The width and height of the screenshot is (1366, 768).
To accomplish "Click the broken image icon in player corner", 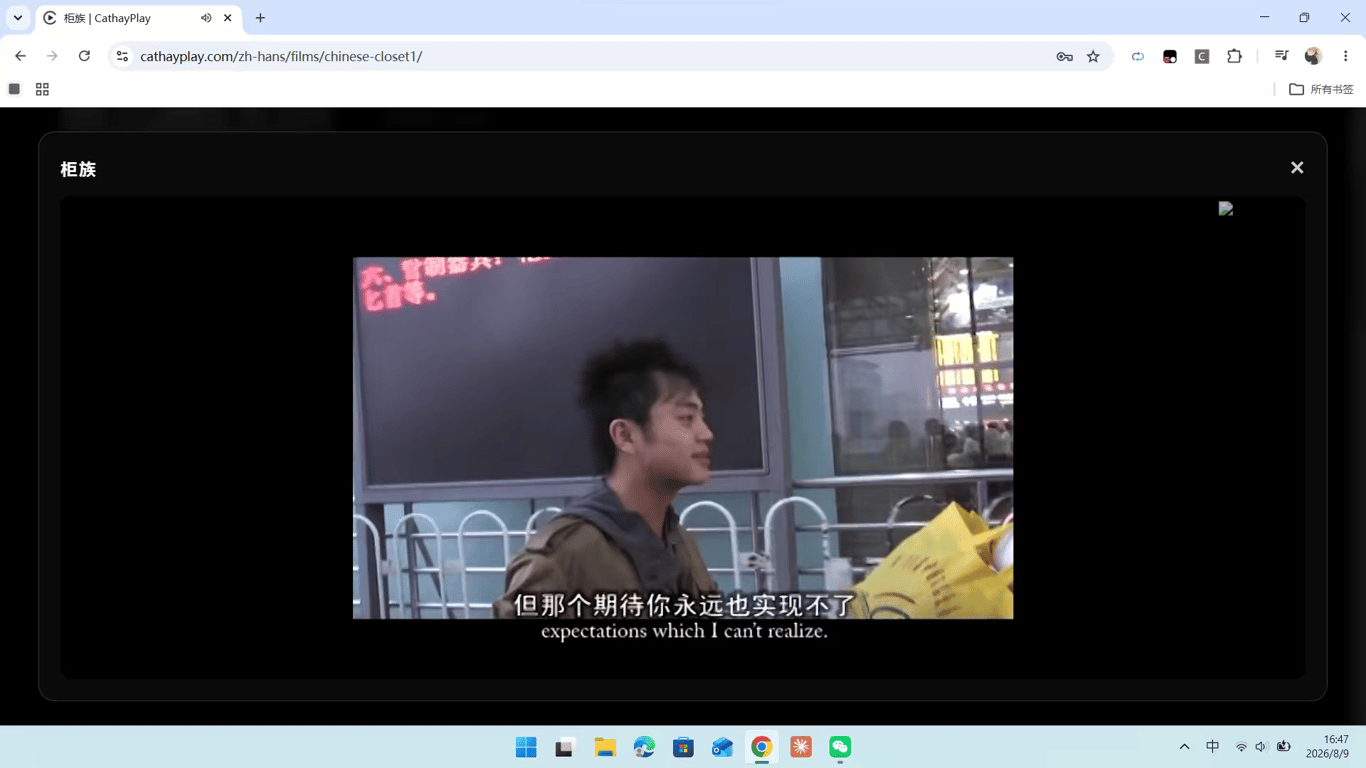I will (1226, 208).
